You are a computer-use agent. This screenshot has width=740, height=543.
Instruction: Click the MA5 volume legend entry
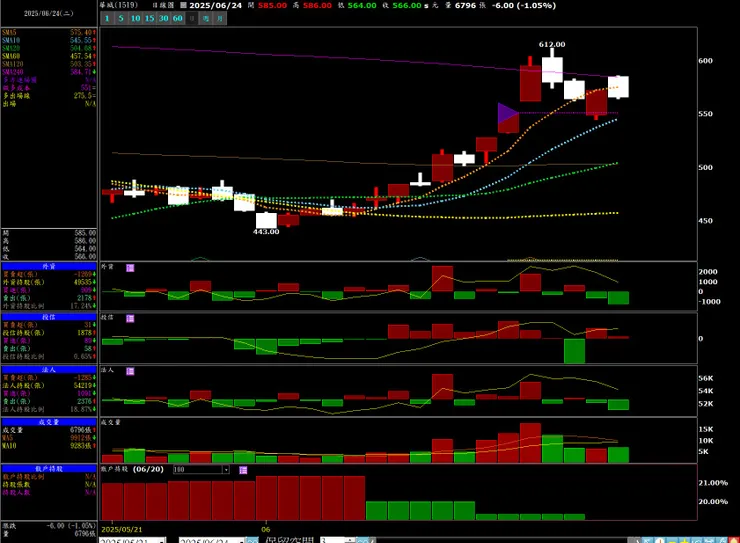click(x=49, y=438)
